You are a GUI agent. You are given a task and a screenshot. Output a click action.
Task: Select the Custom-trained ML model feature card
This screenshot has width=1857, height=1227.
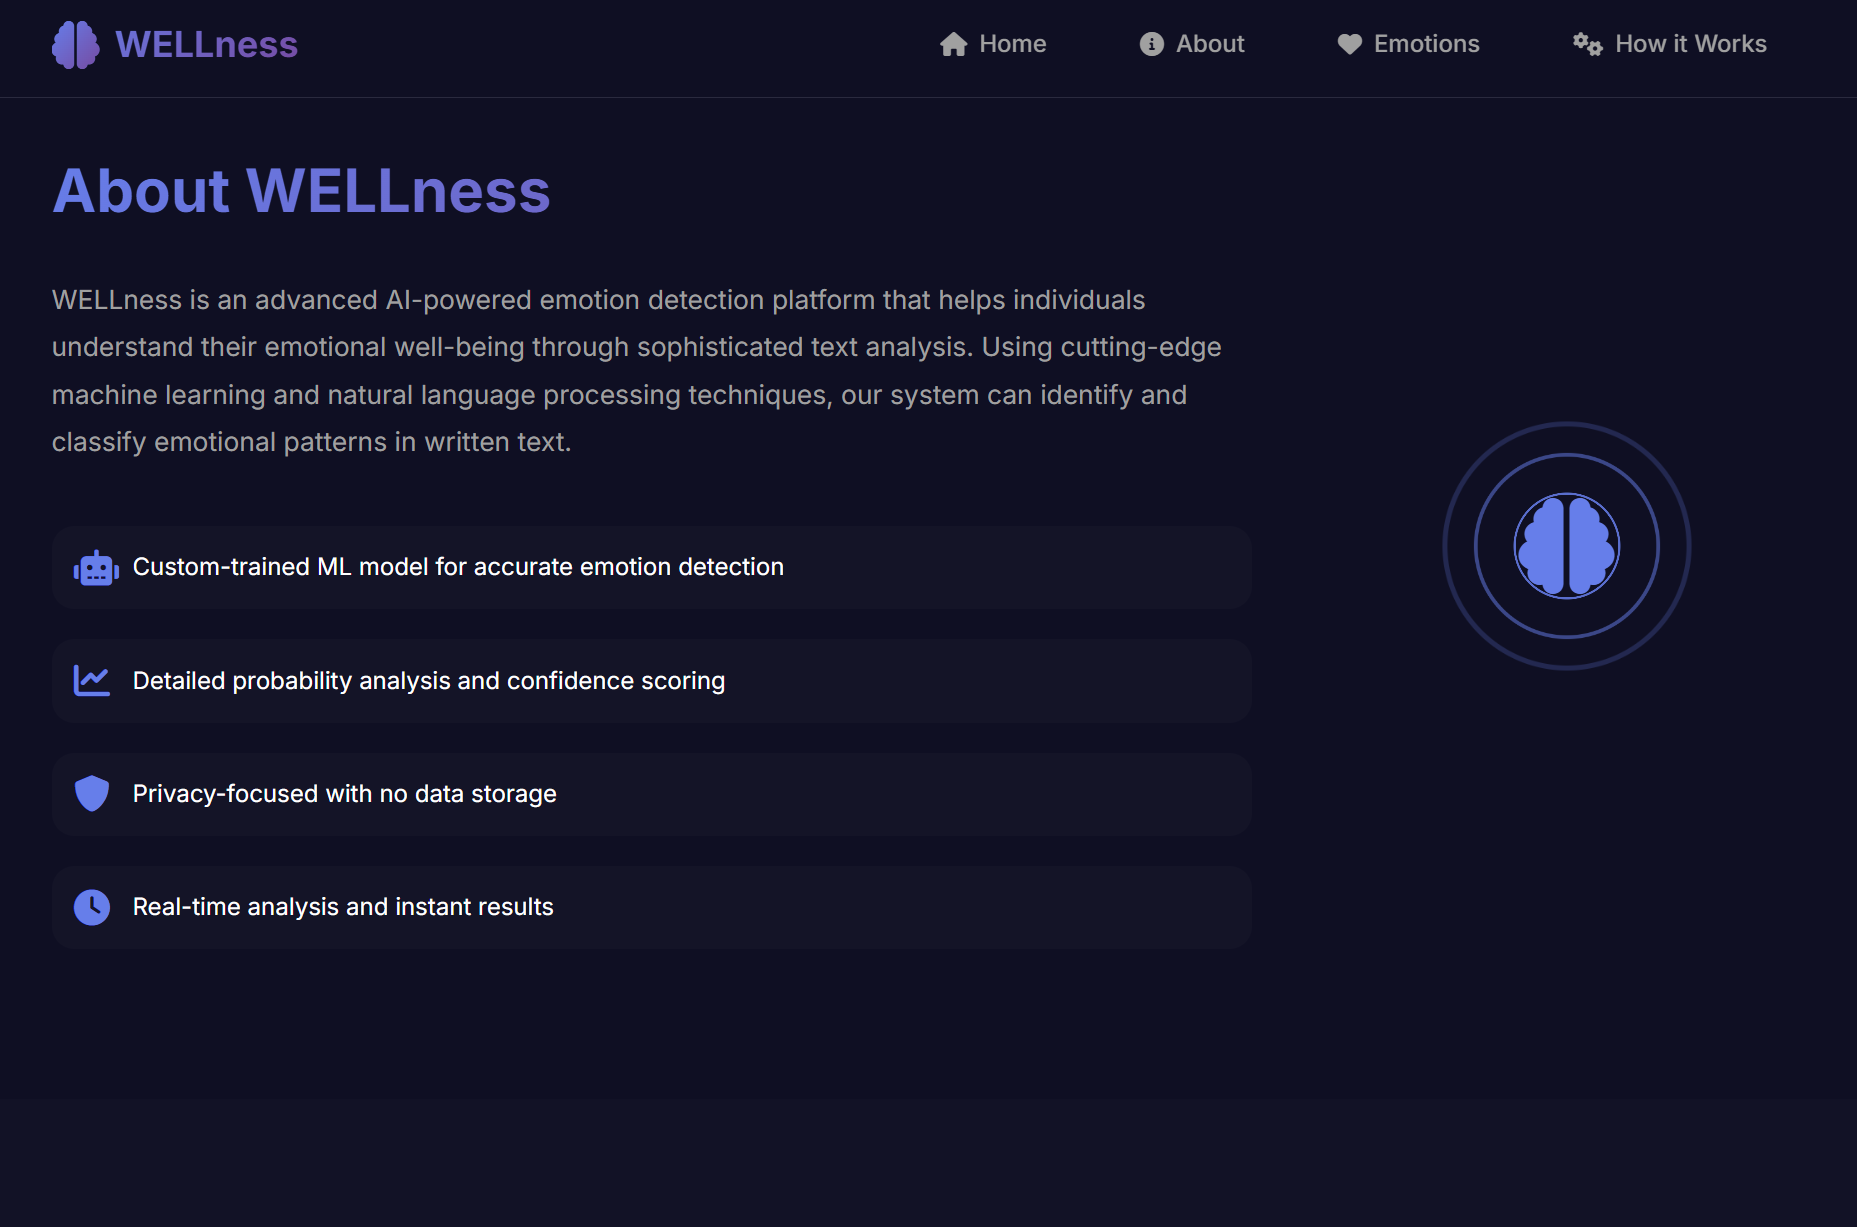651,566
